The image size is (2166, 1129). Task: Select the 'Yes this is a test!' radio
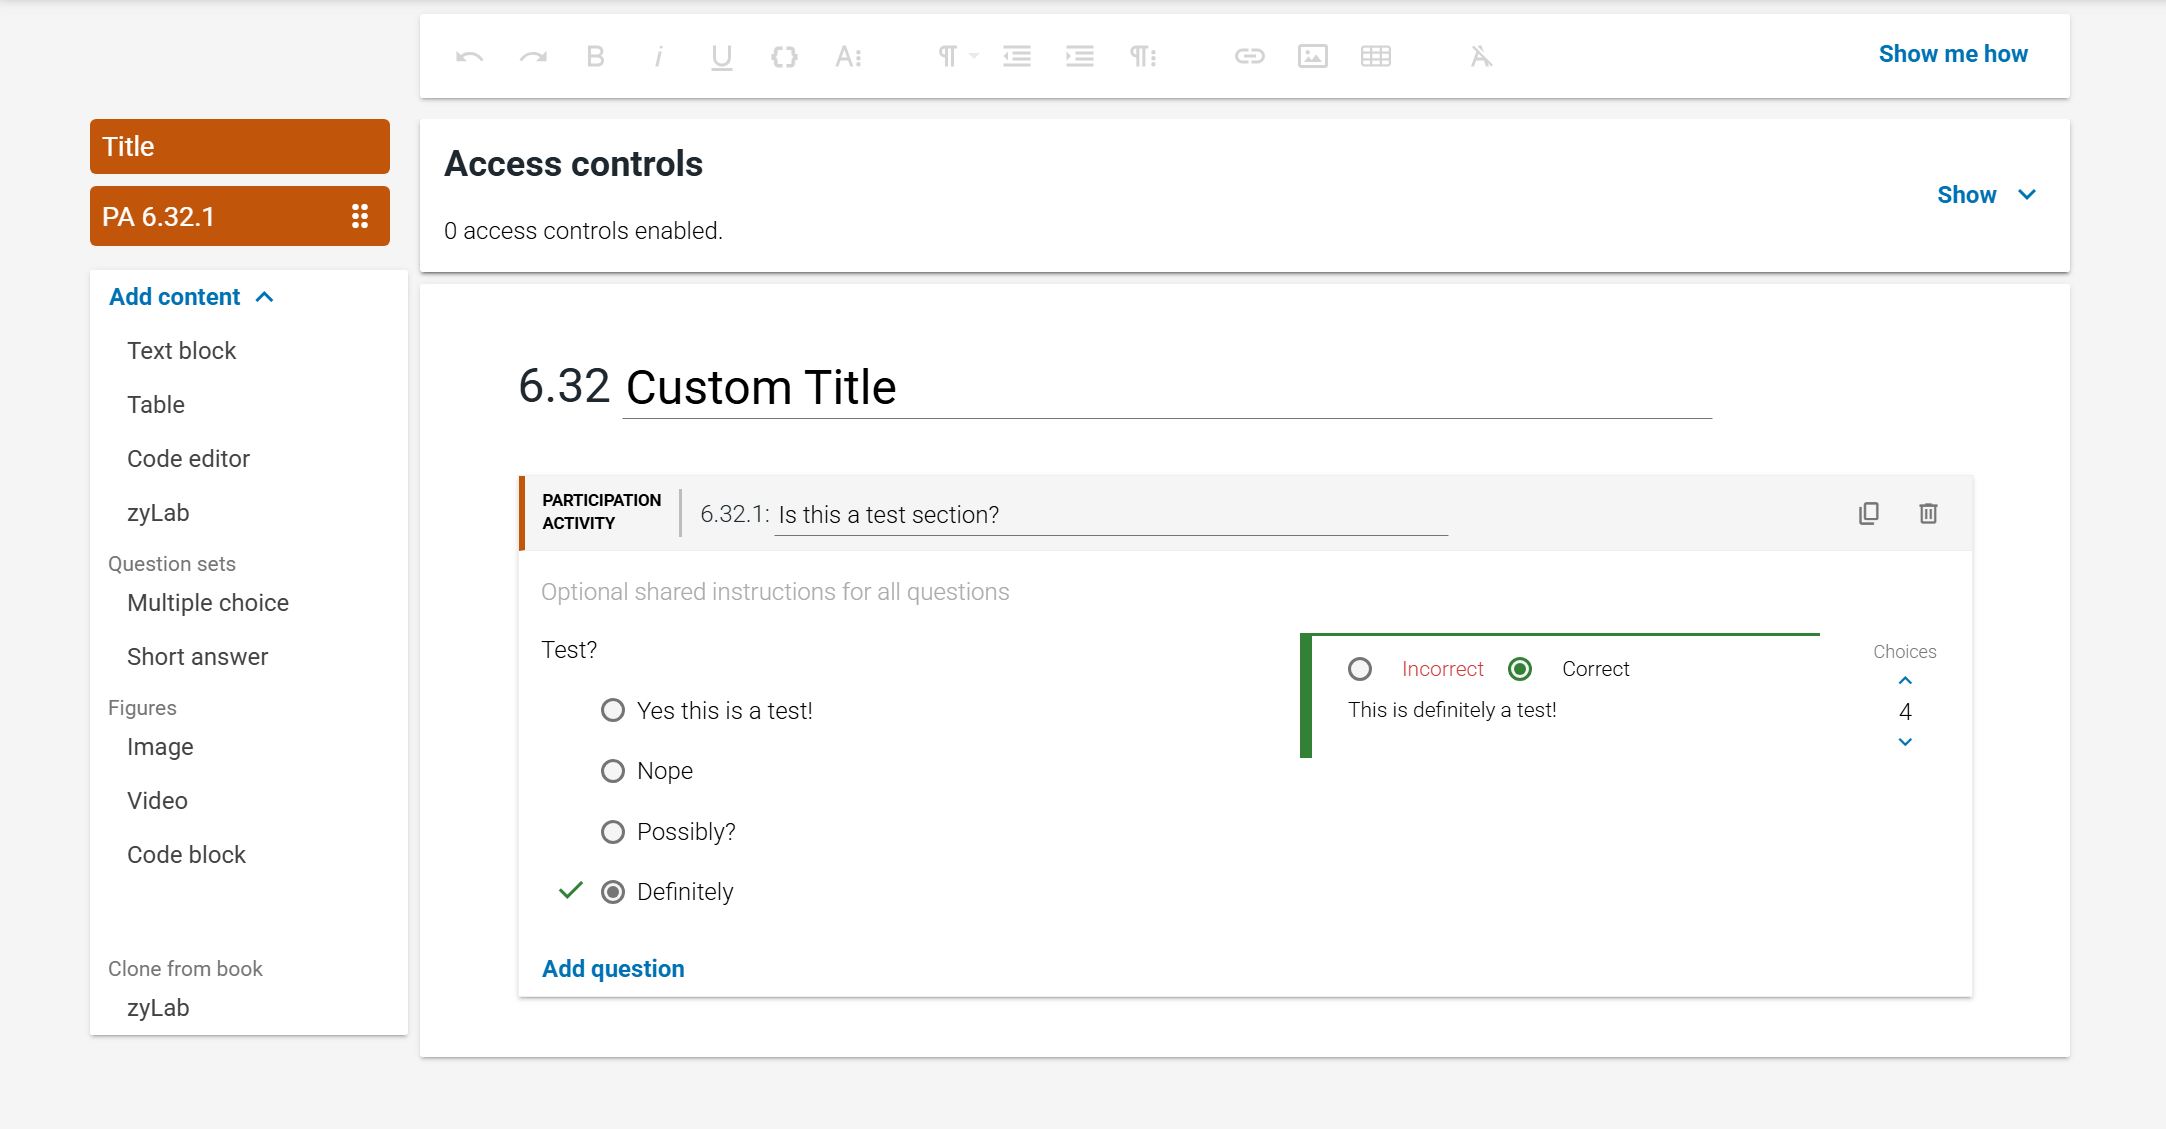612,710
